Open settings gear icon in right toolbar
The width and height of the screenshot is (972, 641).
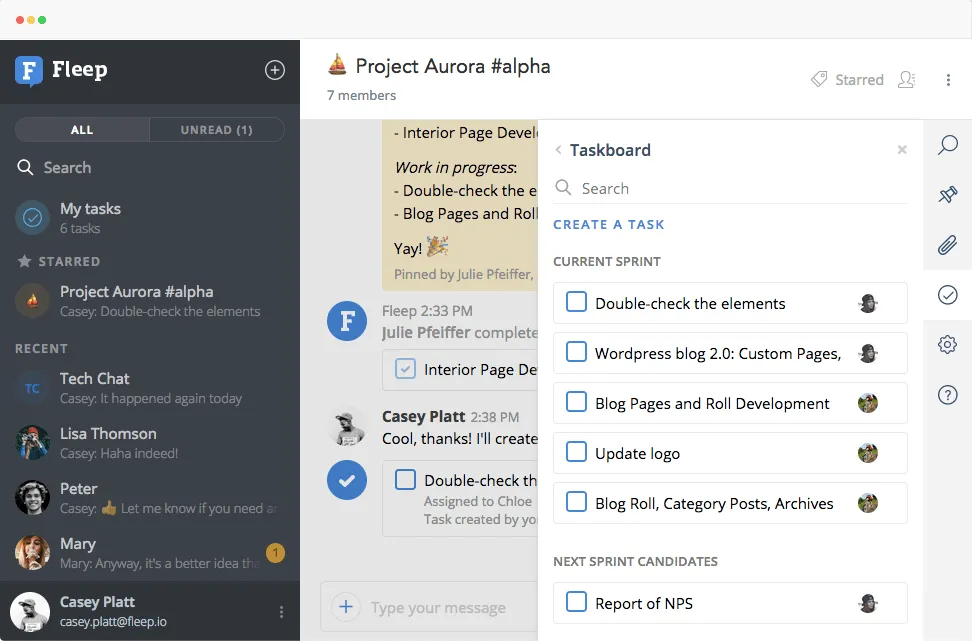pos(947,345)
